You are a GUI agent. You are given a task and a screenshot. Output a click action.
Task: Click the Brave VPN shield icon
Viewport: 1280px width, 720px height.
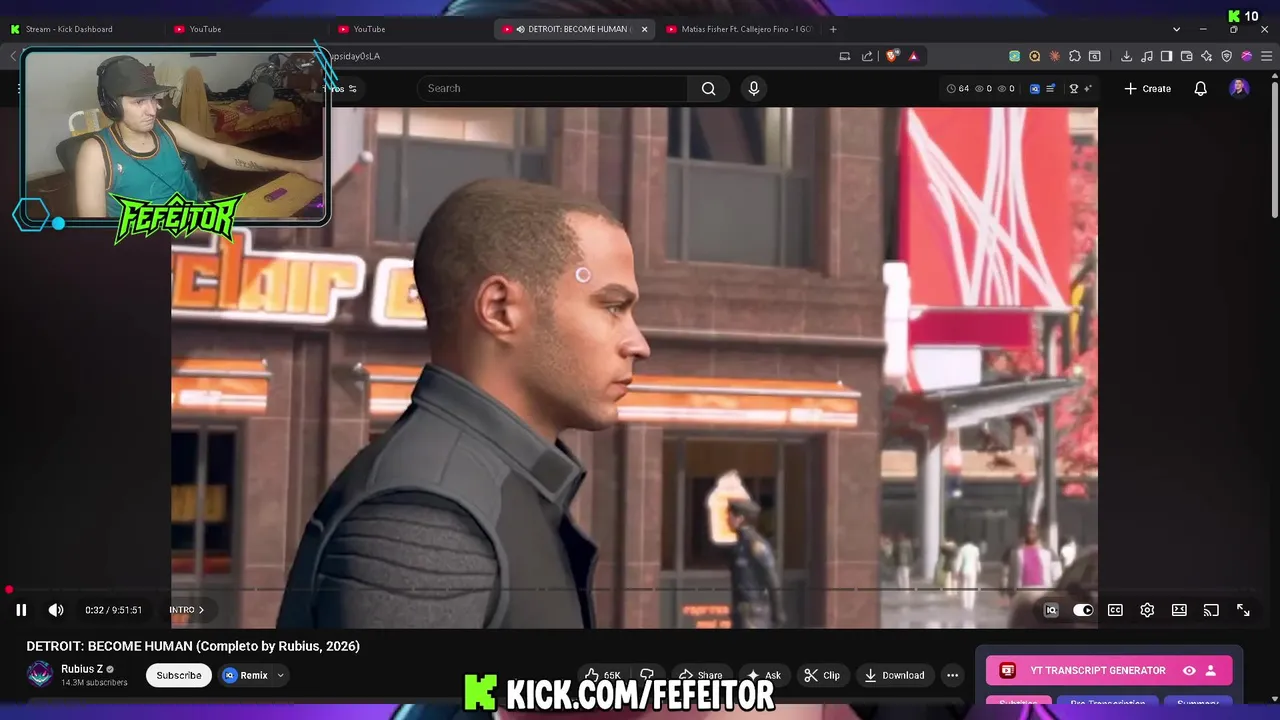[1227, 56]
